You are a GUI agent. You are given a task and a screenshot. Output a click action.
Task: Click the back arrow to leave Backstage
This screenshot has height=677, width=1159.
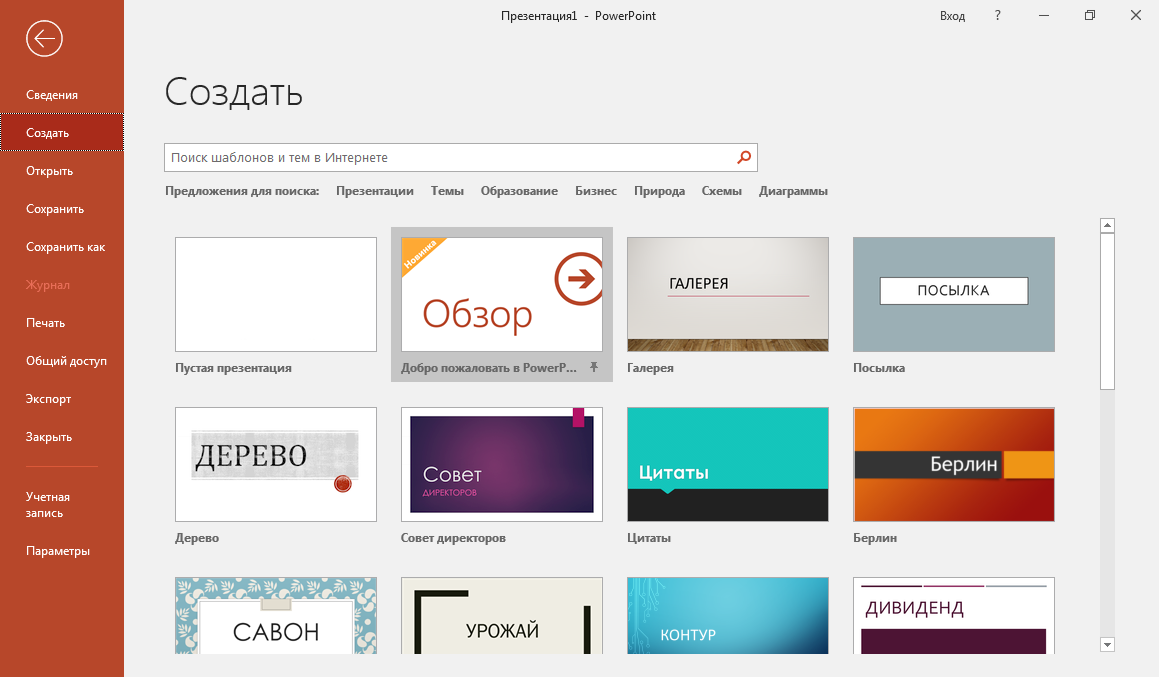click(44, 38)
